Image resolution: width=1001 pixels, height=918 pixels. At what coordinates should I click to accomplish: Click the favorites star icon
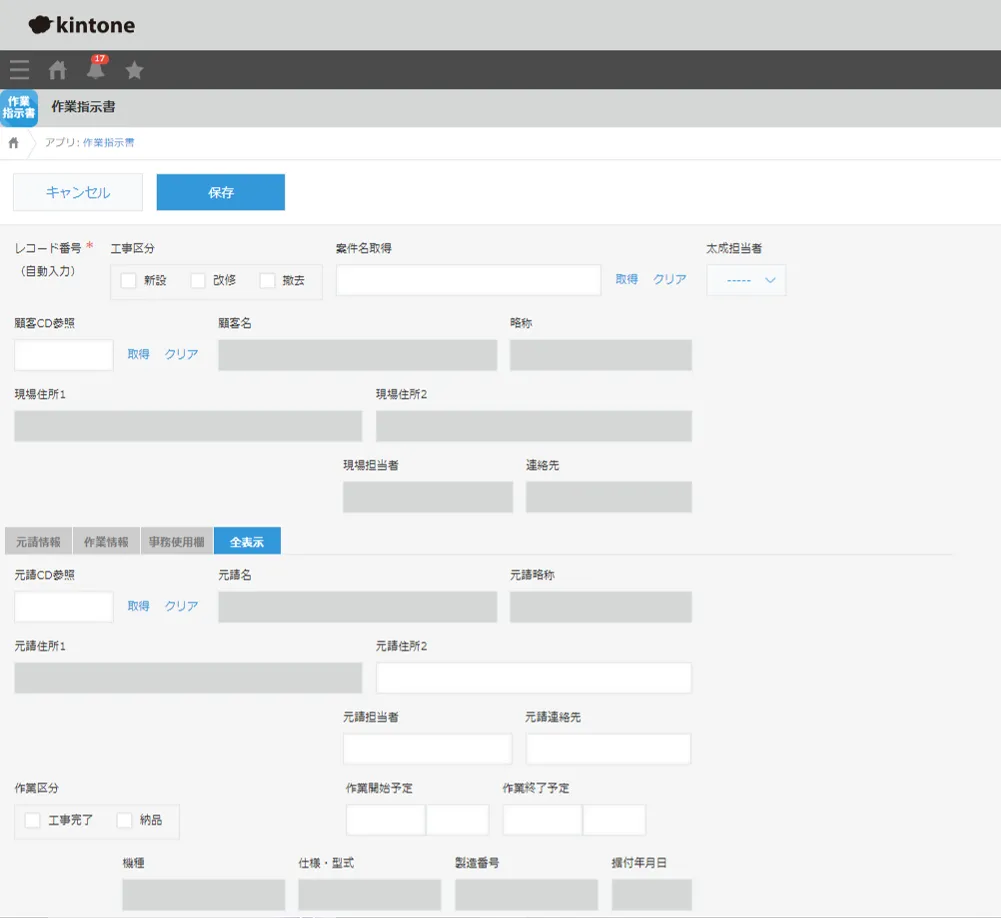(134, 70)
